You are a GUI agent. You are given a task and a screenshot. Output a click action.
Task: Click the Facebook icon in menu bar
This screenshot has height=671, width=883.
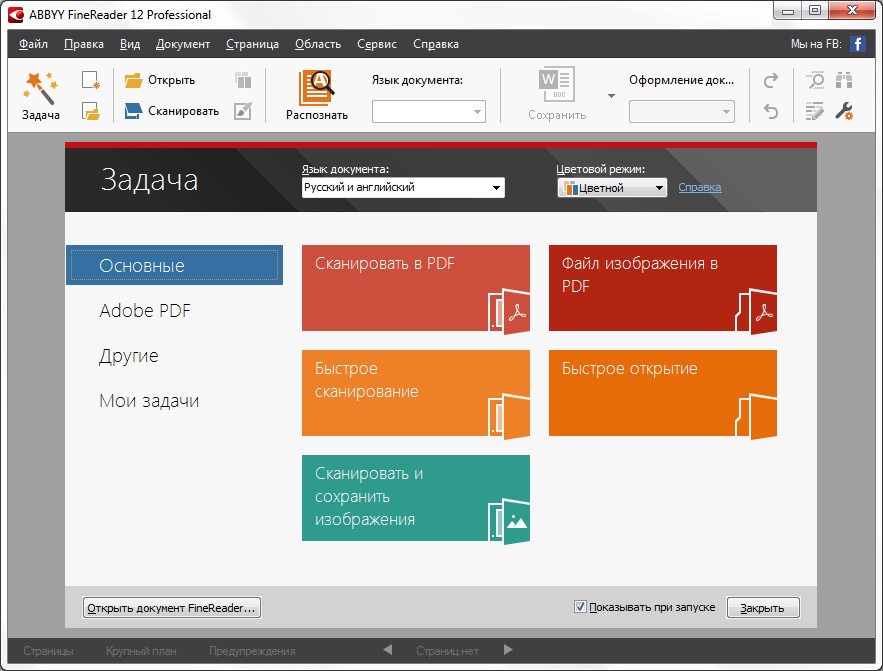click(857, 44)
